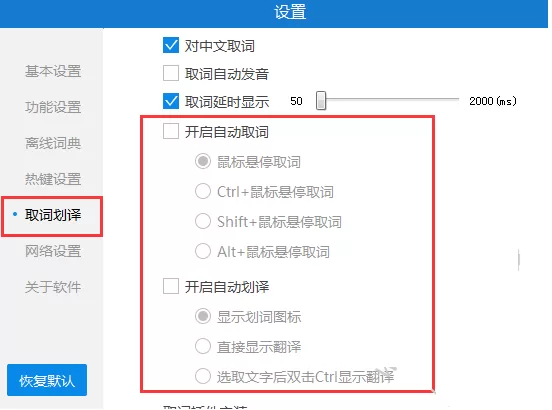Enable the 开启自动取词 checkbox
The width and height of the screenshot is (552, 410).
pos(171,131)
